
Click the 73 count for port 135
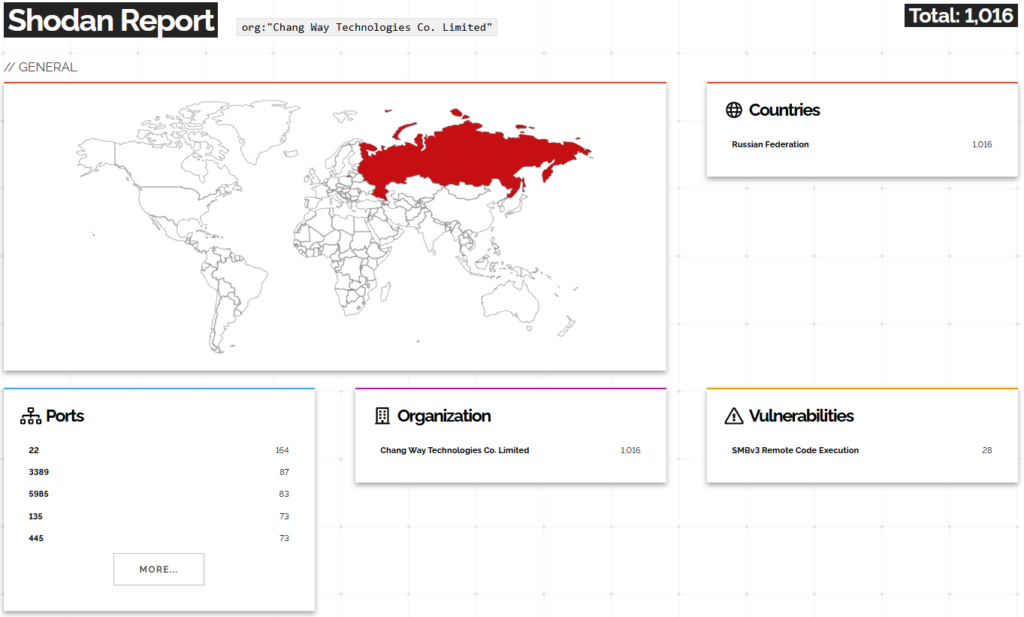point(284,516)
